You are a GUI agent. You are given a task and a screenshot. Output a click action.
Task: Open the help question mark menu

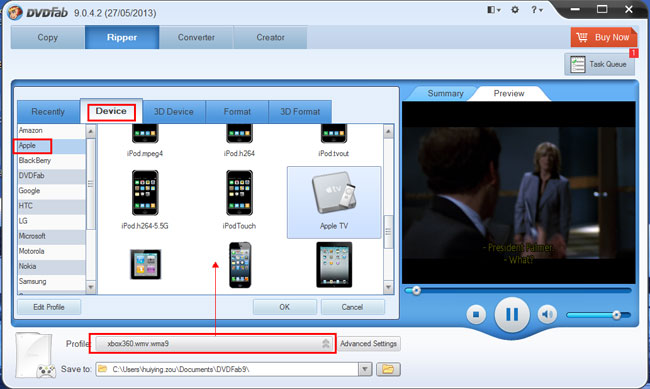pos(536,10)
